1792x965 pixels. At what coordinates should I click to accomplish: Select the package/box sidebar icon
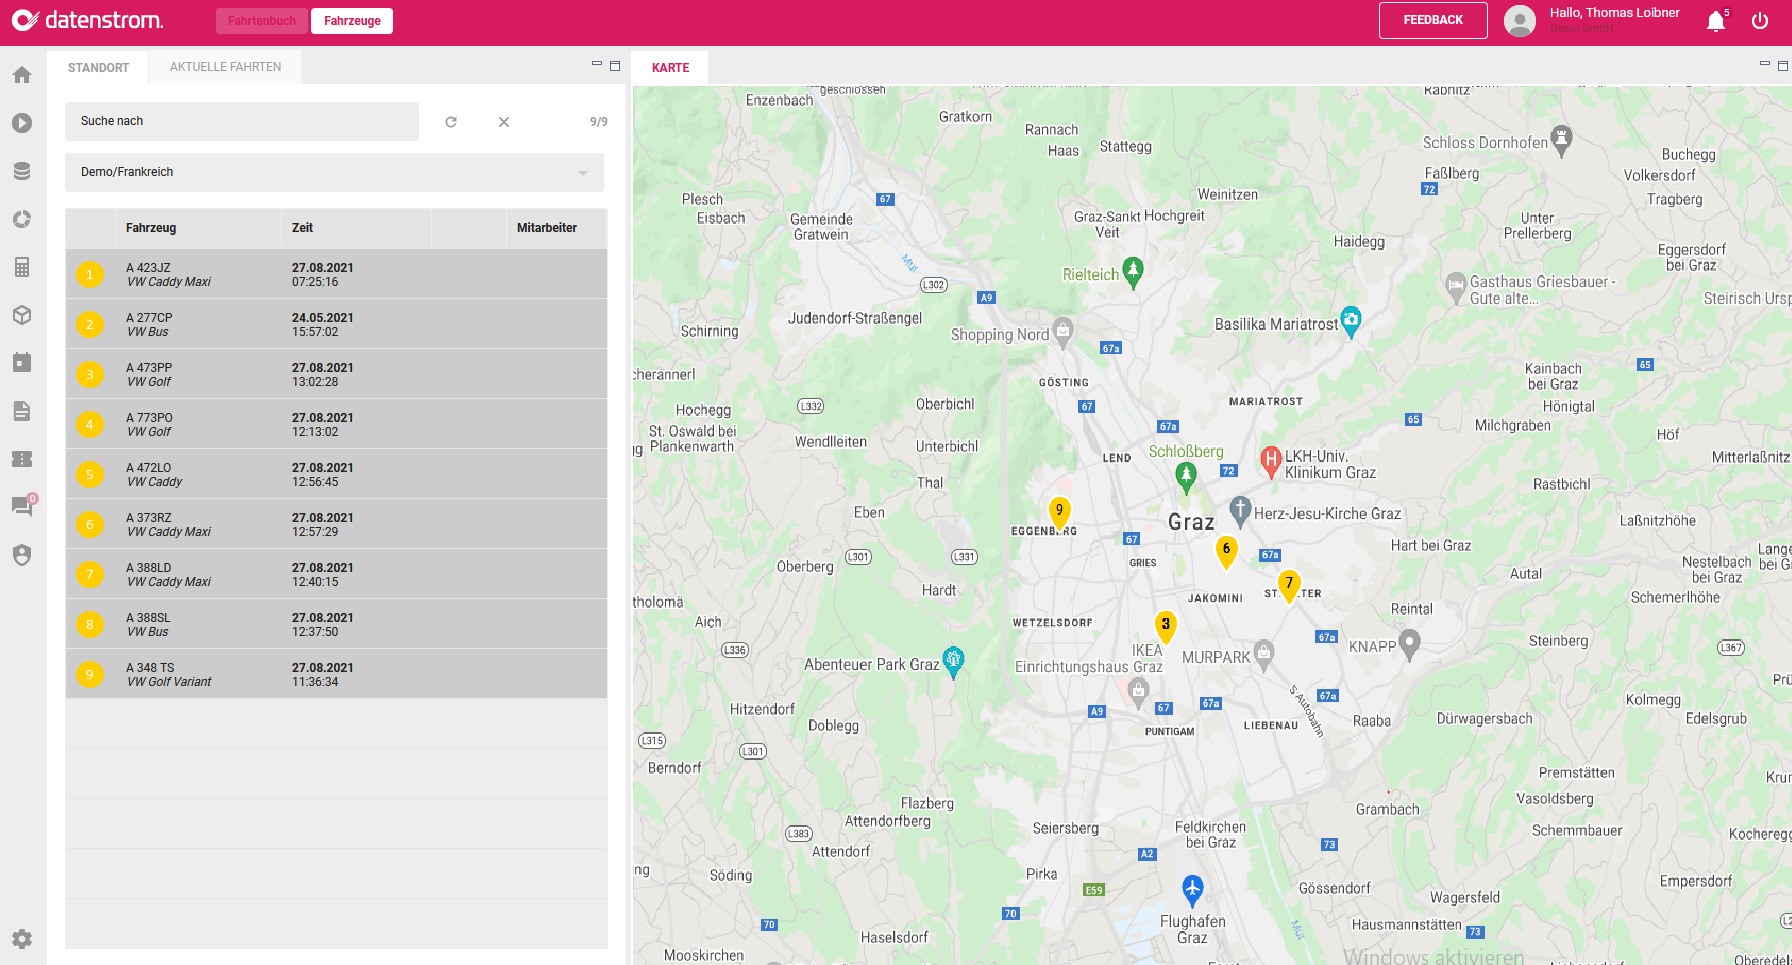(21, 315)
